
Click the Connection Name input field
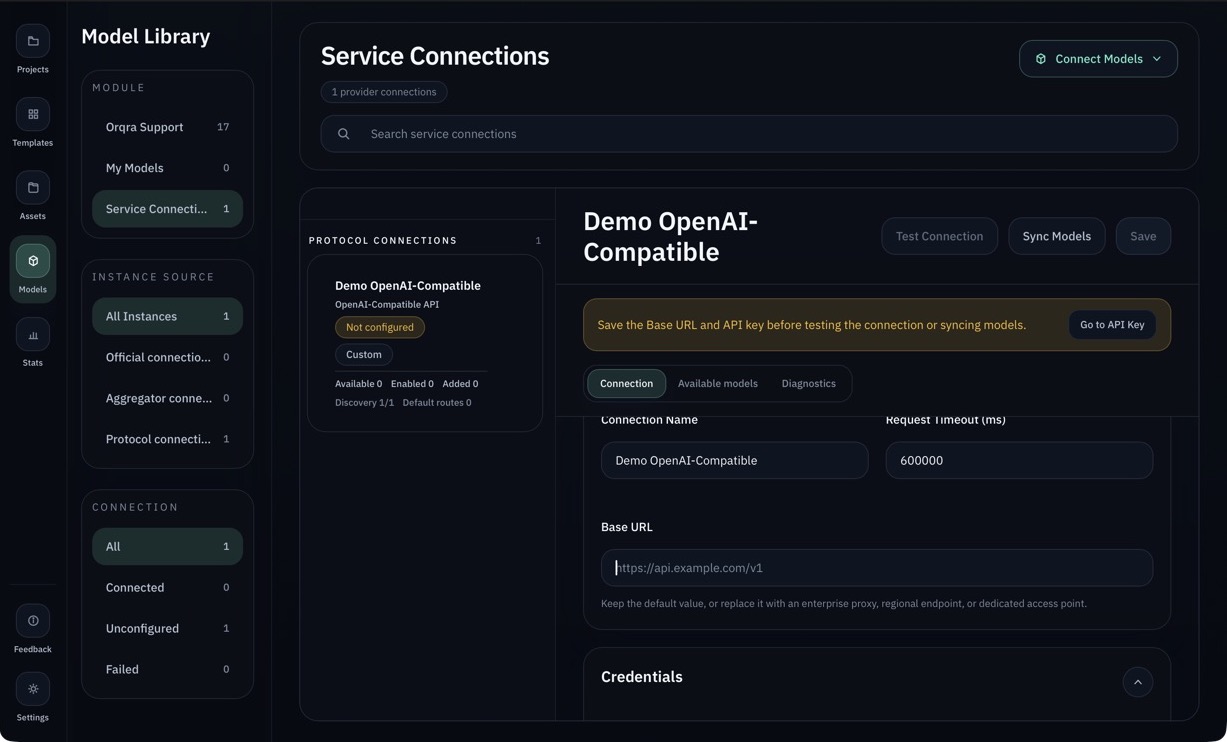point(734,460)
